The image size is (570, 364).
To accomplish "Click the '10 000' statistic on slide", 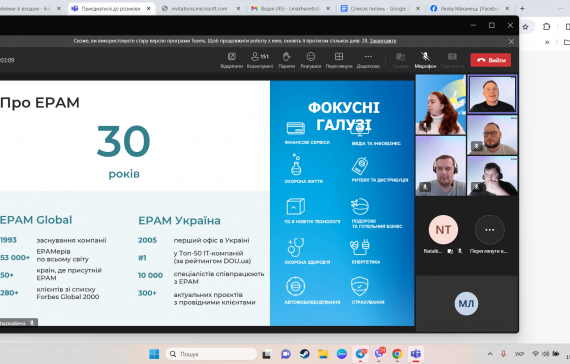I will point(150,276).
